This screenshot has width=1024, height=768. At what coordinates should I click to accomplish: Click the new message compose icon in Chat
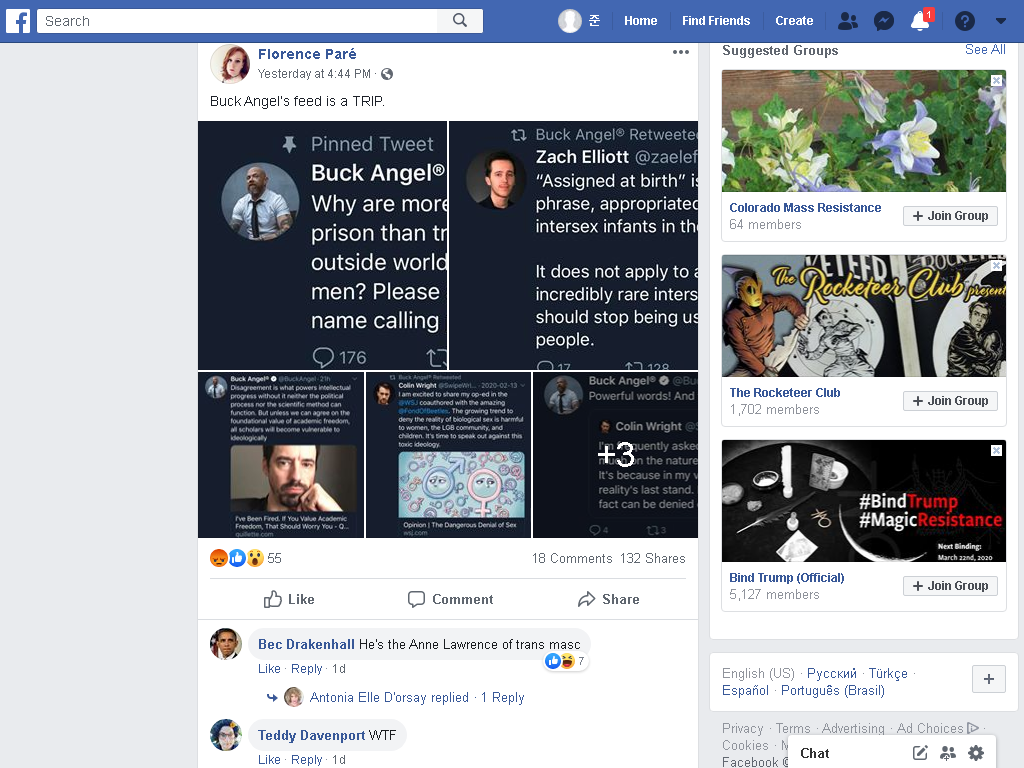pyautogui.click(x=920, y=753)
